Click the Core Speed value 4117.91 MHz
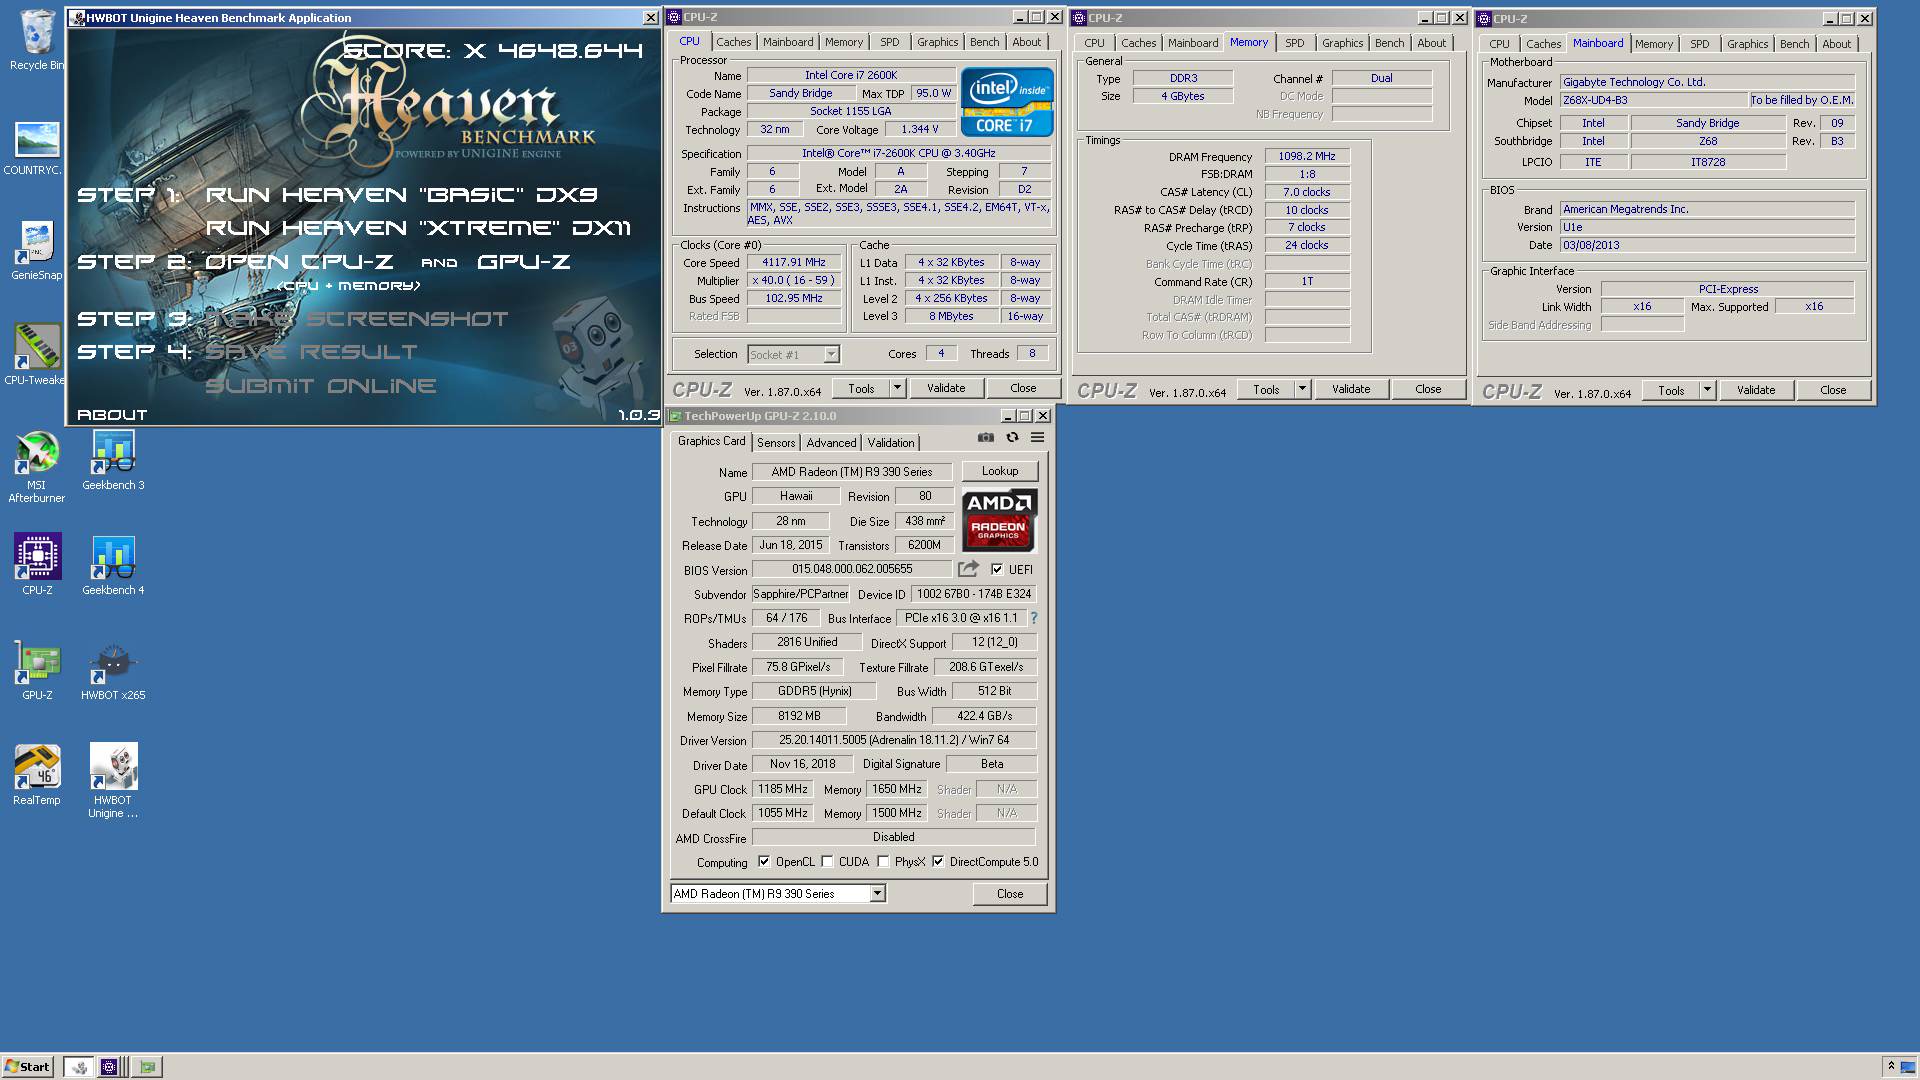Screen dimensions: 1920x1080 [794, 262]
